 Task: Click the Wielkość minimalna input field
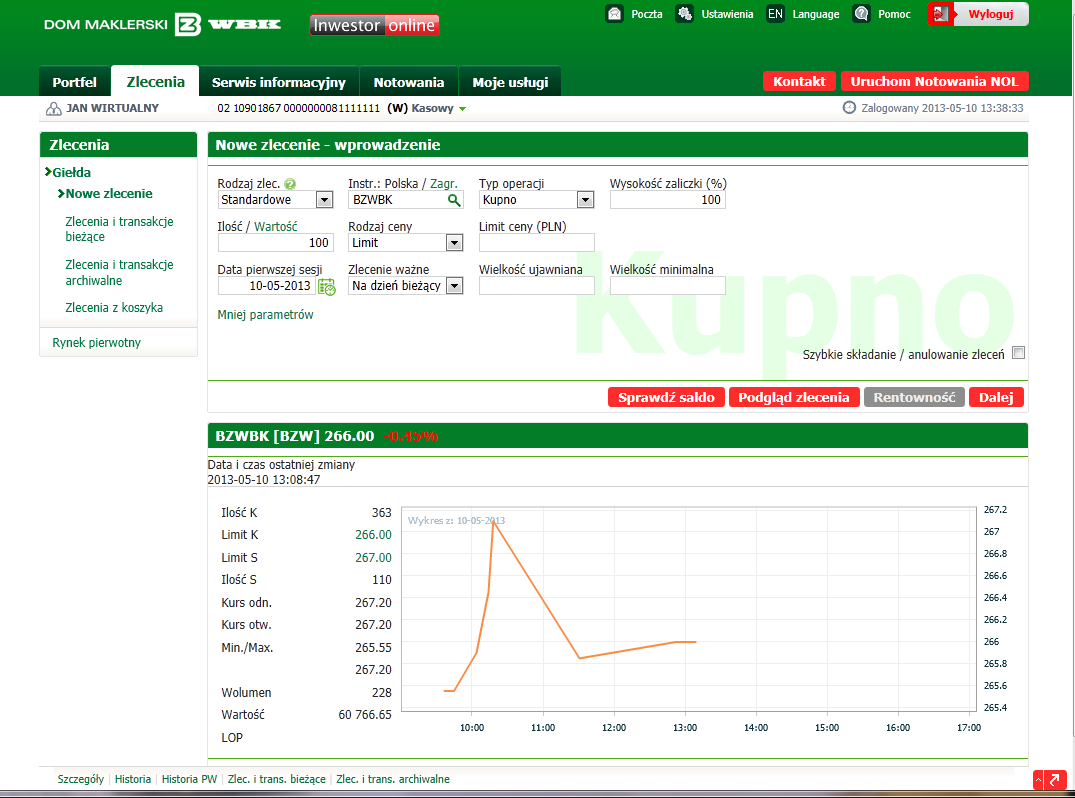tap(668, 286)
